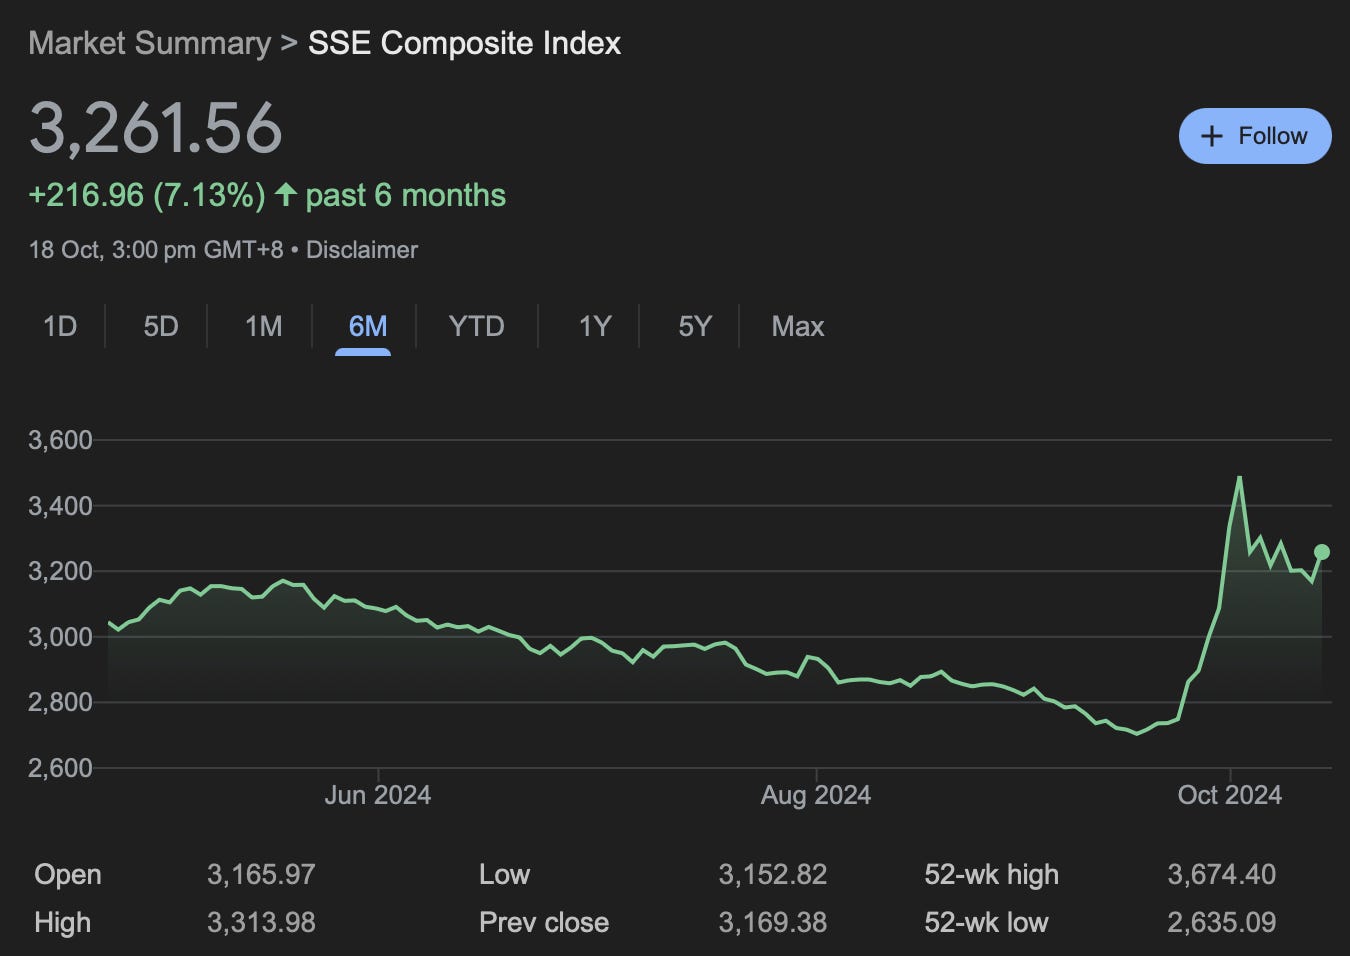Click the Low value 3,152.82
This screenshot has width=1350, height=956.
[x=773, y=875]
